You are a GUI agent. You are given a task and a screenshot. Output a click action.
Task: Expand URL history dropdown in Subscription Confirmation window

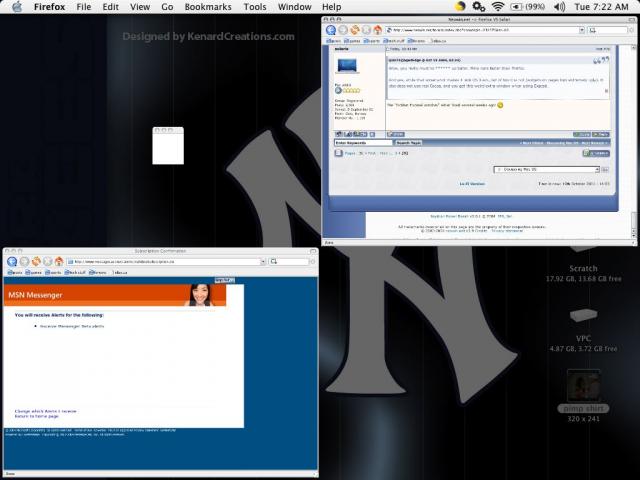(263, 262)
